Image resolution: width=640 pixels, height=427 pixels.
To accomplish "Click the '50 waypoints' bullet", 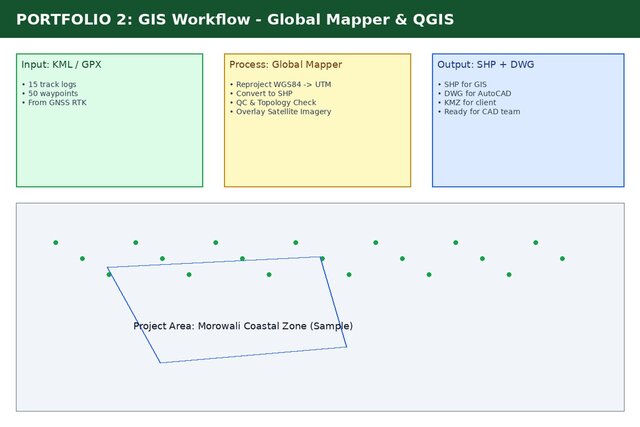I will [50, 93].
